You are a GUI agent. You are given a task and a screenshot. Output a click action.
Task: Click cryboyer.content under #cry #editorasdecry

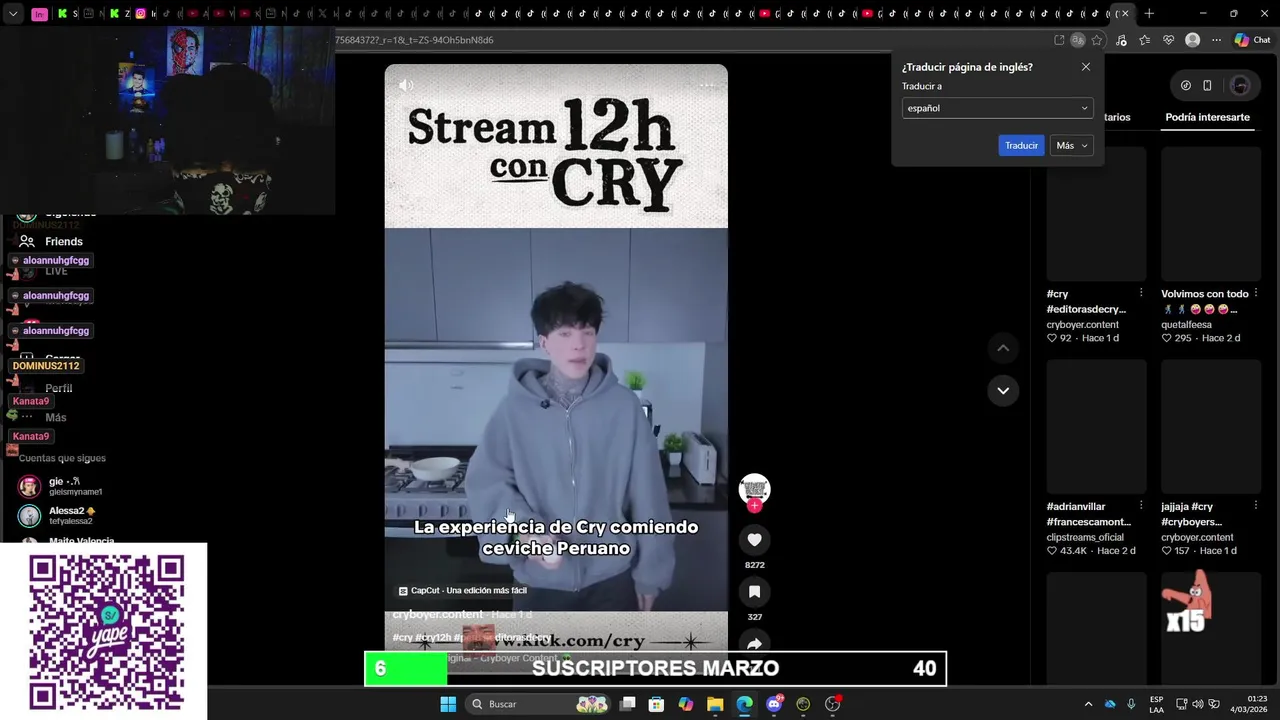point(1083,324)
